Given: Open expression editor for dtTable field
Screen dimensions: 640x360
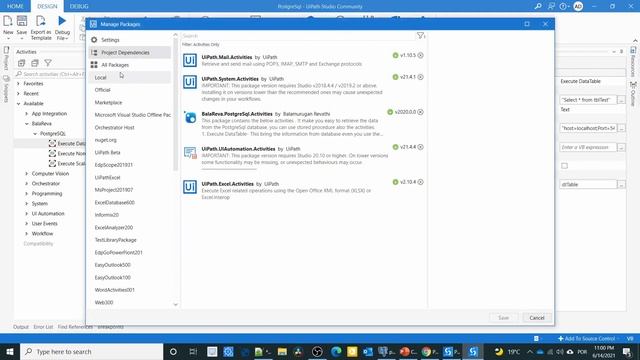Looking at the screenshot, I should [621, 184].
